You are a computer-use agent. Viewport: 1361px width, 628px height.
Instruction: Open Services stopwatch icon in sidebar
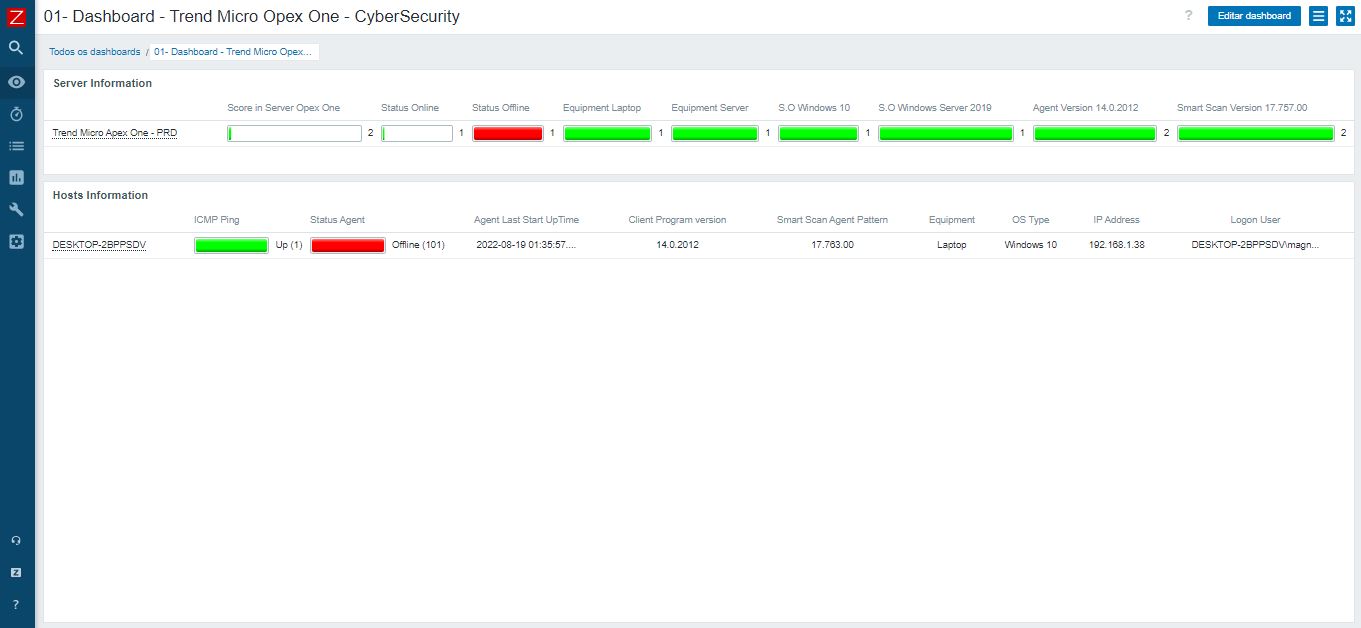(x=16, y=114)
